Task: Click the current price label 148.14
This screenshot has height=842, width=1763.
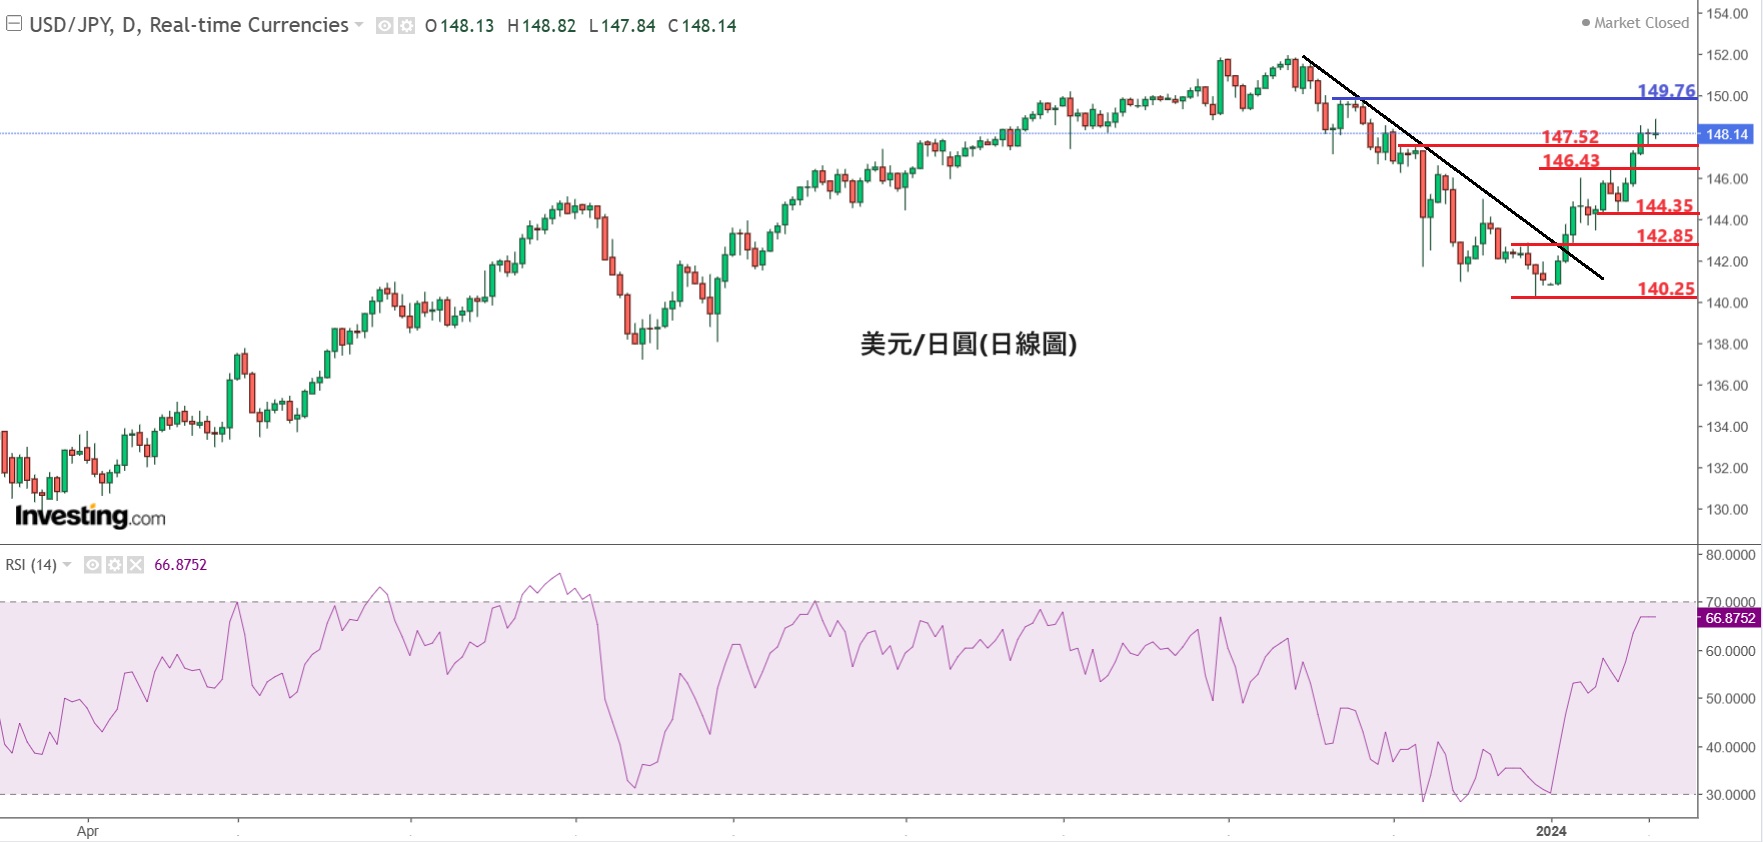Action: pos(1727,134)
